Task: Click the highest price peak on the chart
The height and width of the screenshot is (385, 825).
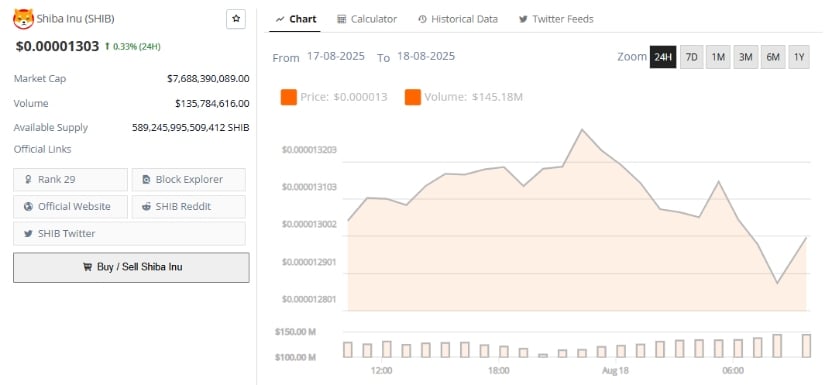Action: 581,129
